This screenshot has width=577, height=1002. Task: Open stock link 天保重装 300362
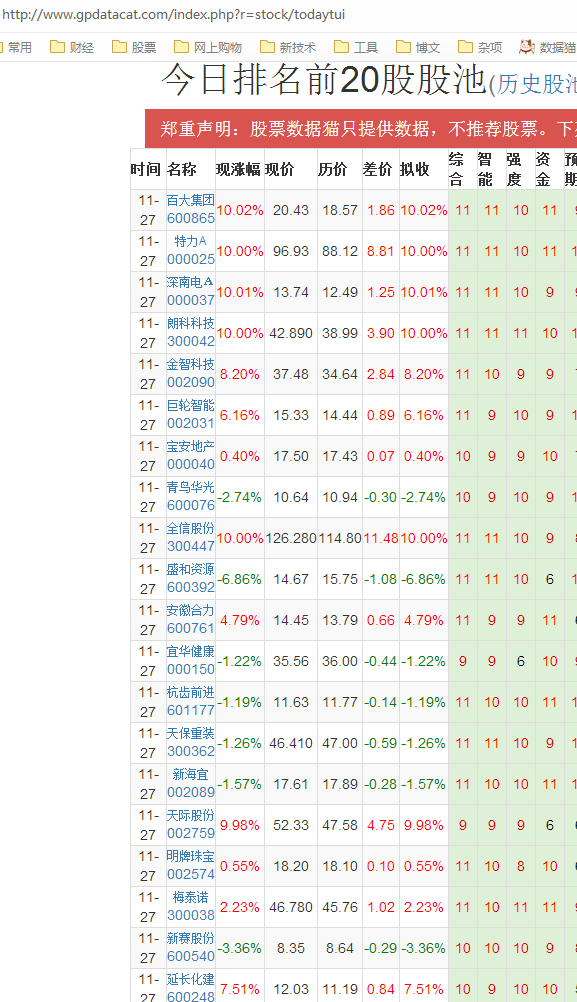[x=190, y=743]
